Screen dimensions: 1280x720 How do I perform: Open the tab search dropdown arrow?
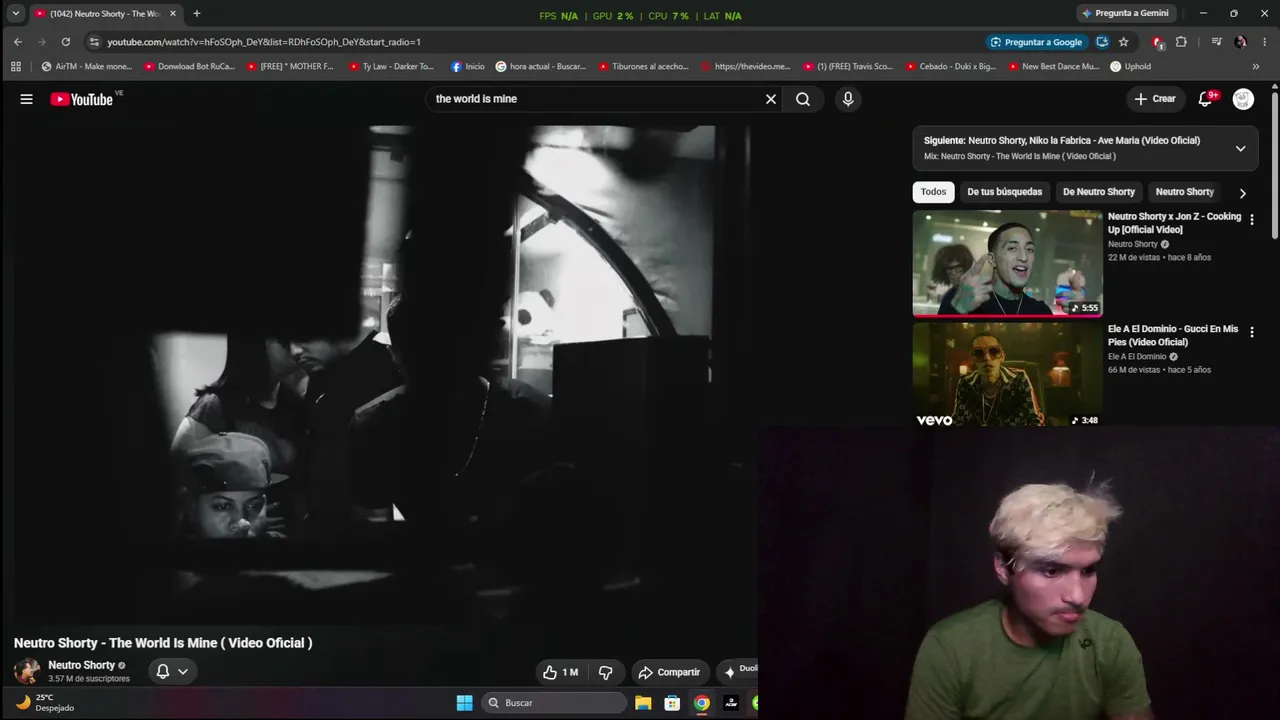pos(16,14)
